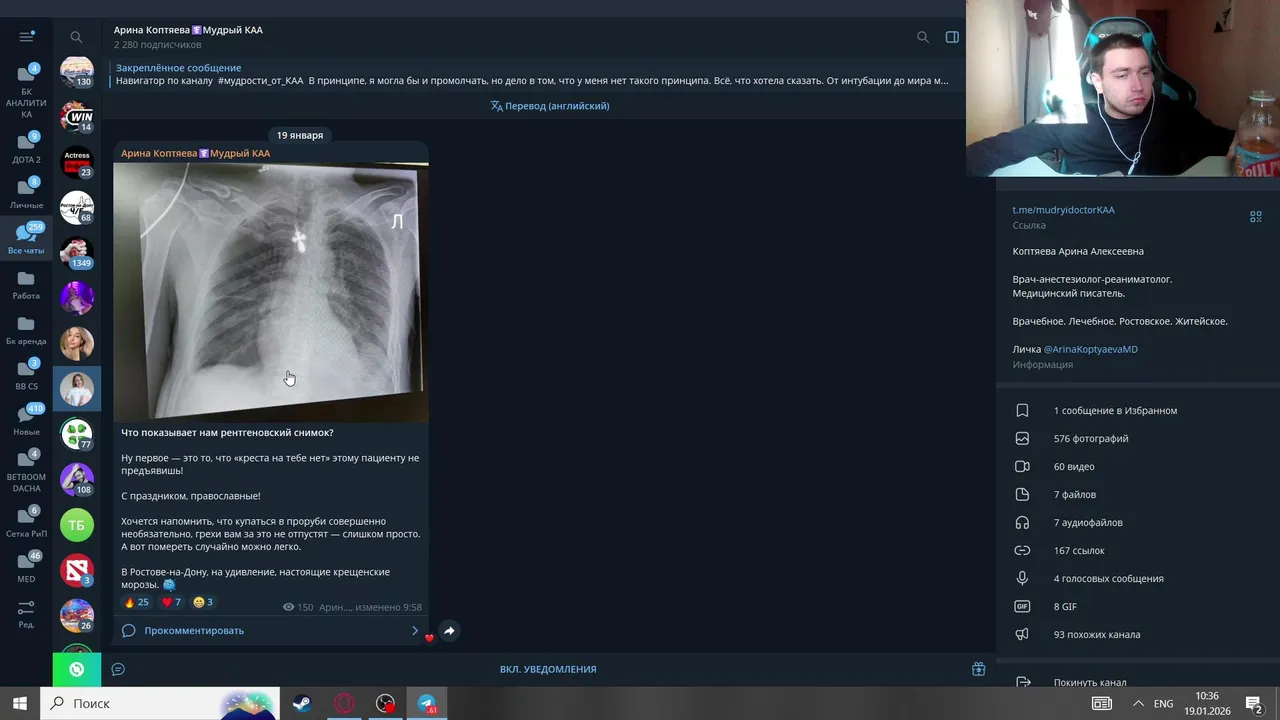Open the BETBOOM DACHA folder
Screen dimensions: 1280x720
tap(26, 470)
